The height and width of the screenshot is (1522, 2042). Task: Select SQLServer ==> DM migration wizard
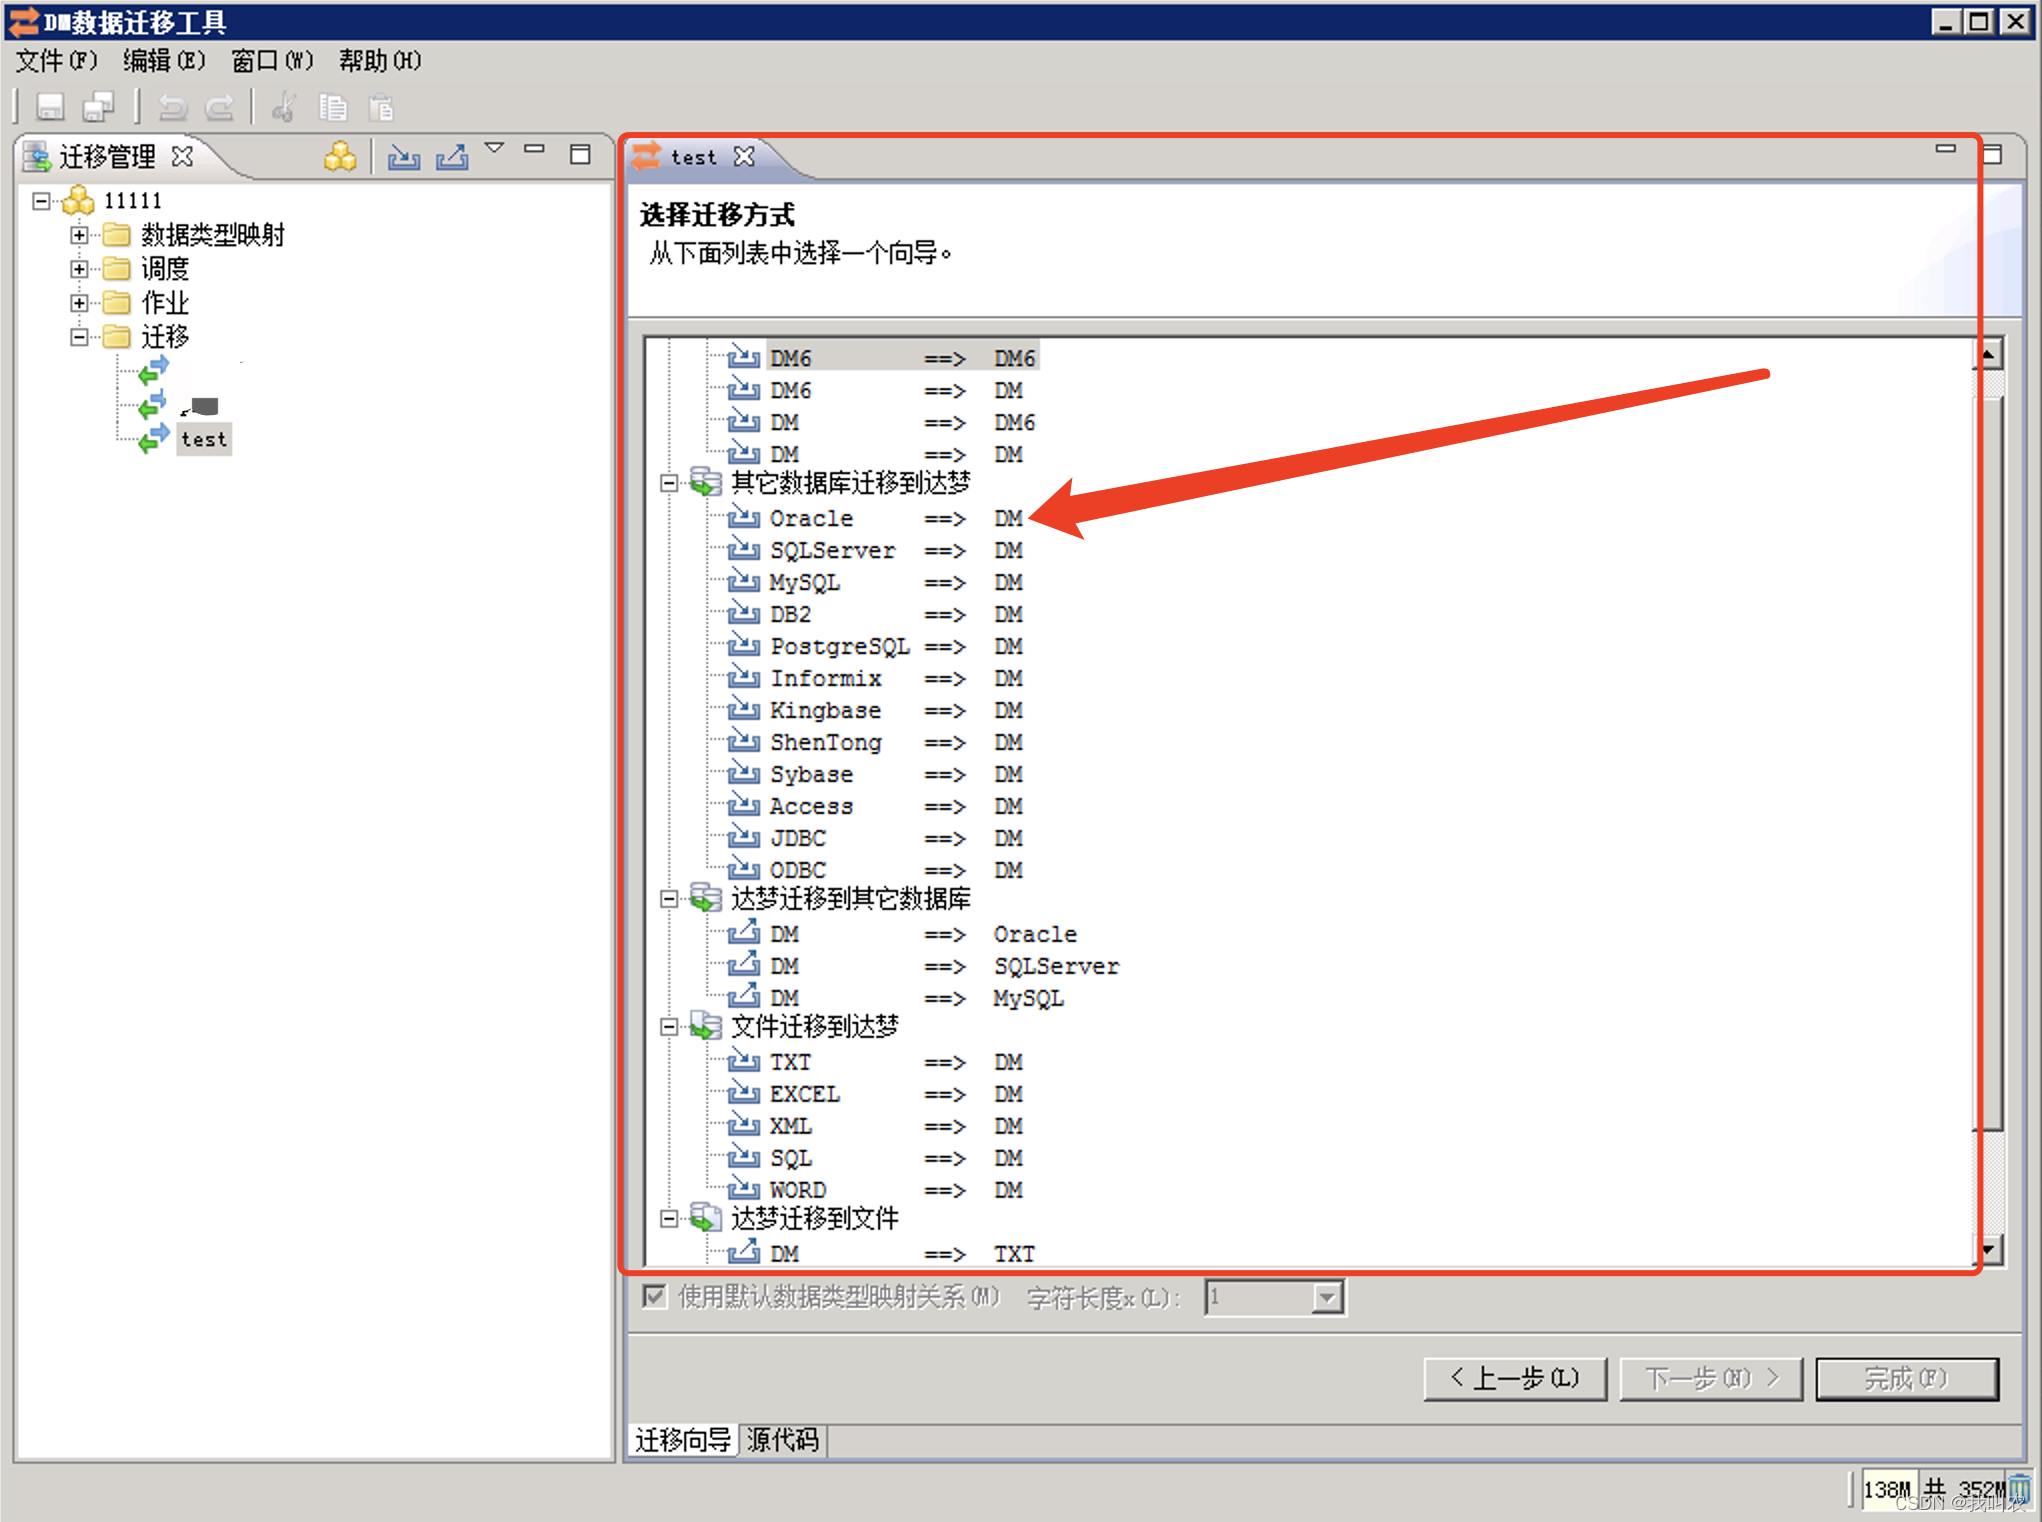(875, 551)
